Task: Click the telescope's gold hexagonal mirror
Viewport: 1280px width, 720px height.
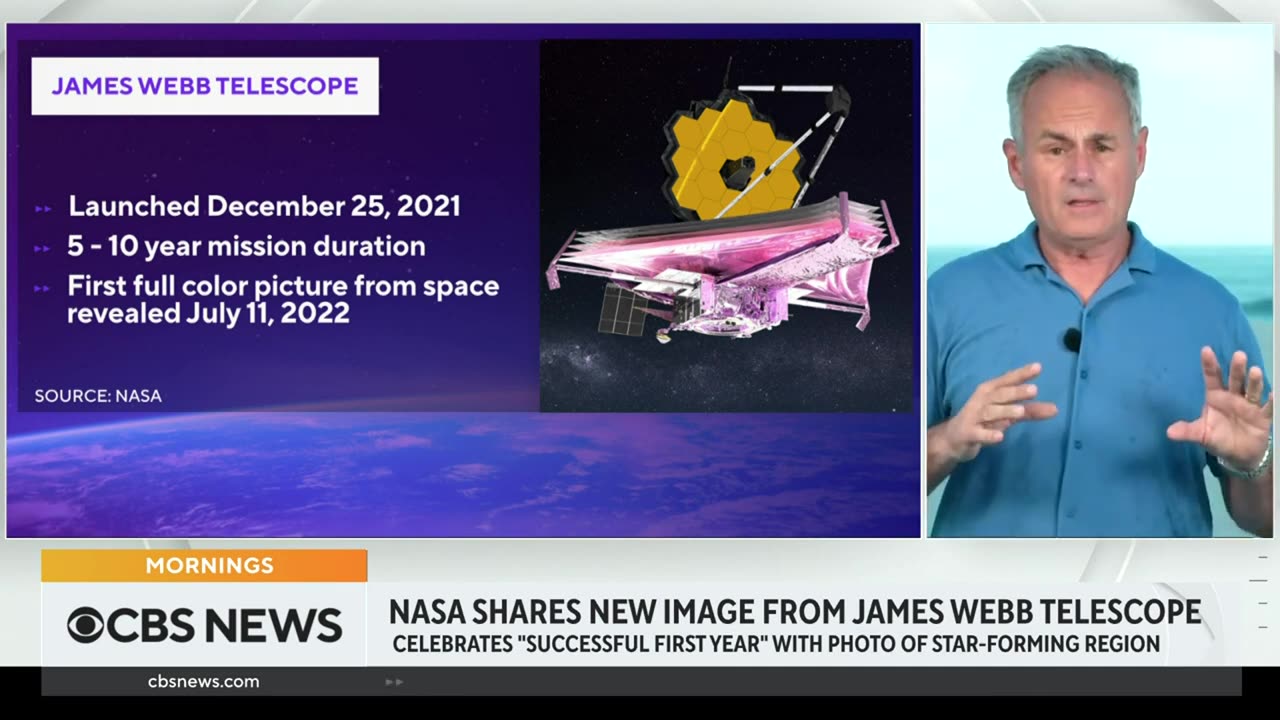Action: point(734,158)
